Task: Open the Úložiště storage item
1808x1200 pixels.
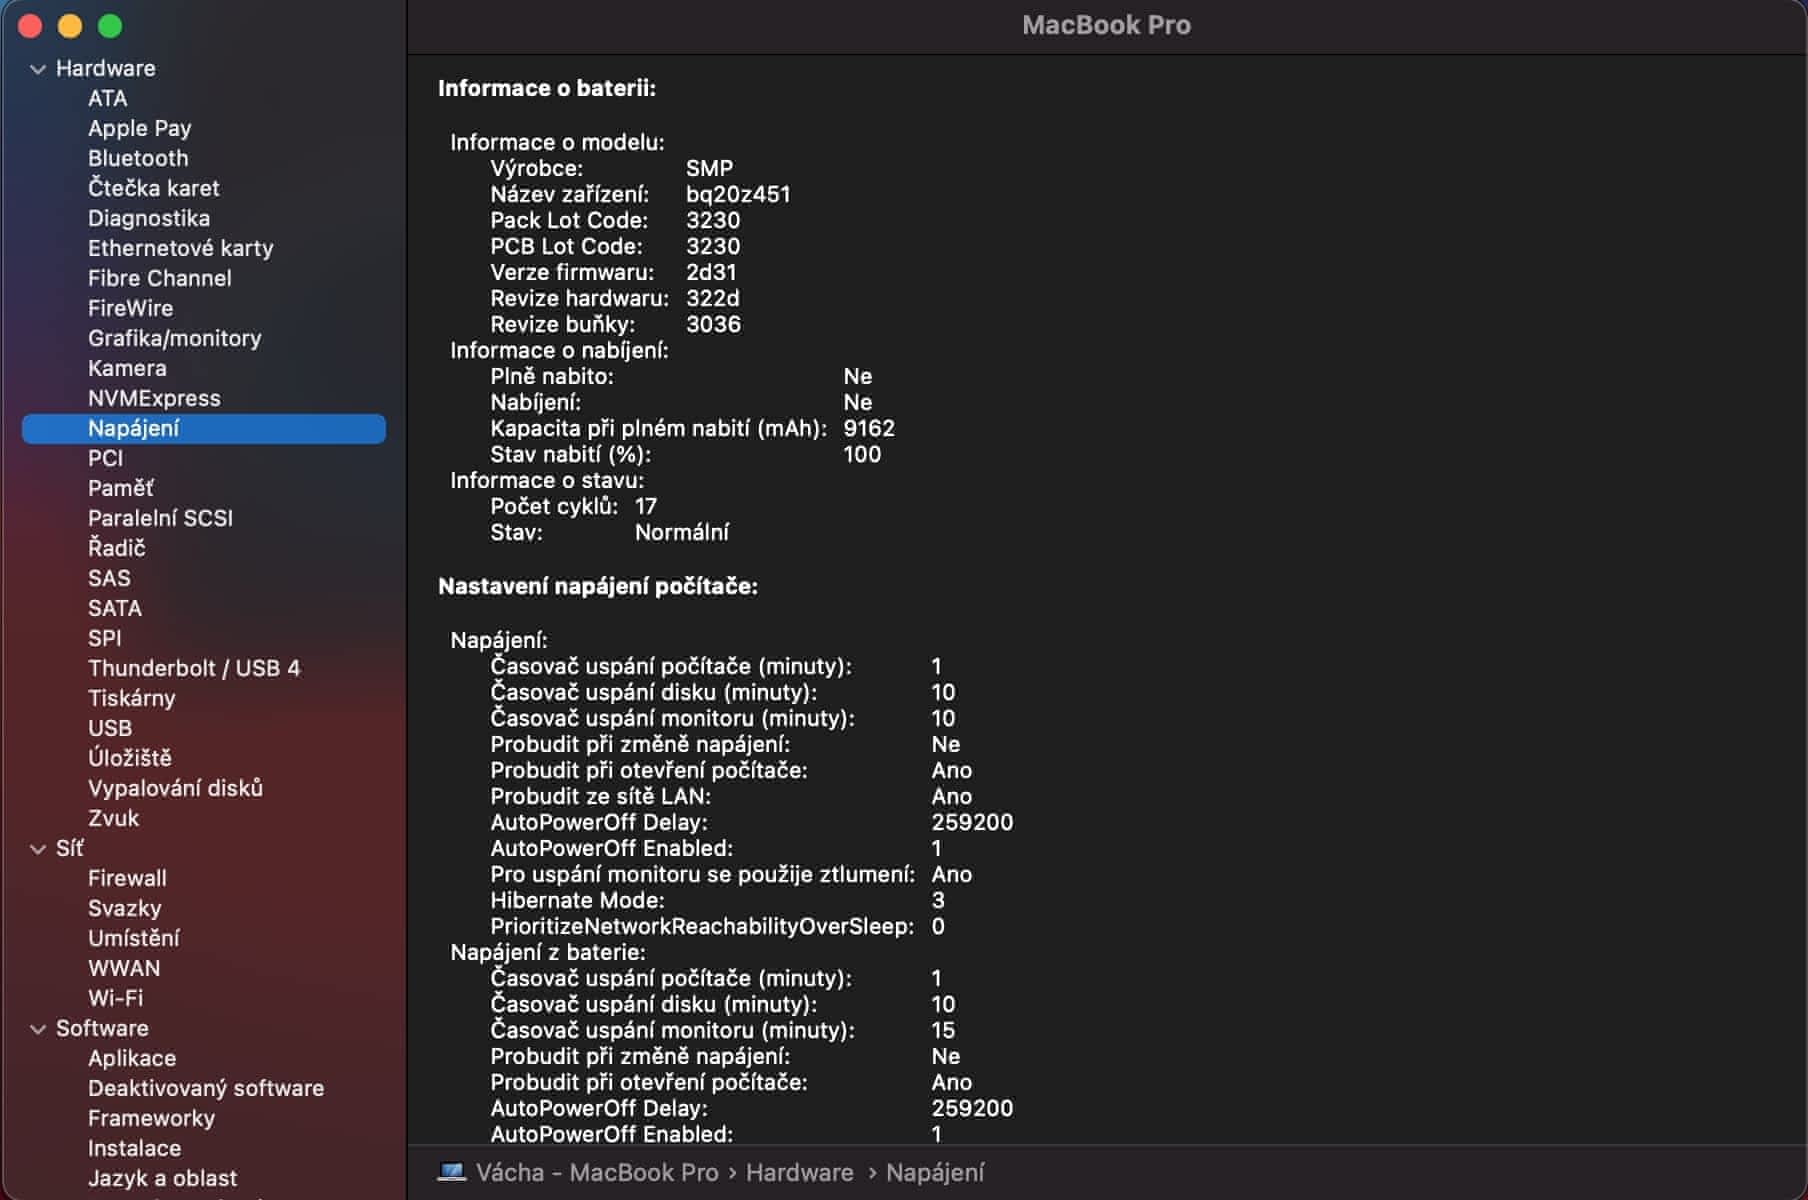Action: [x=130, y=758]
